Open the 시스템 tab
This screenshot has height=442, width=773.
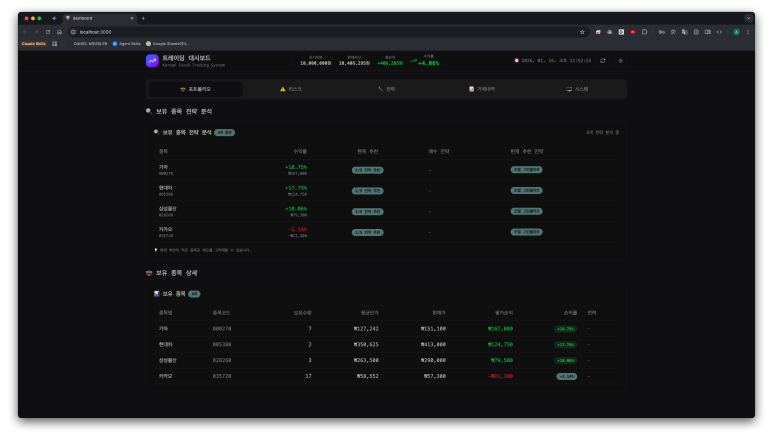click(x=577, y=89)
